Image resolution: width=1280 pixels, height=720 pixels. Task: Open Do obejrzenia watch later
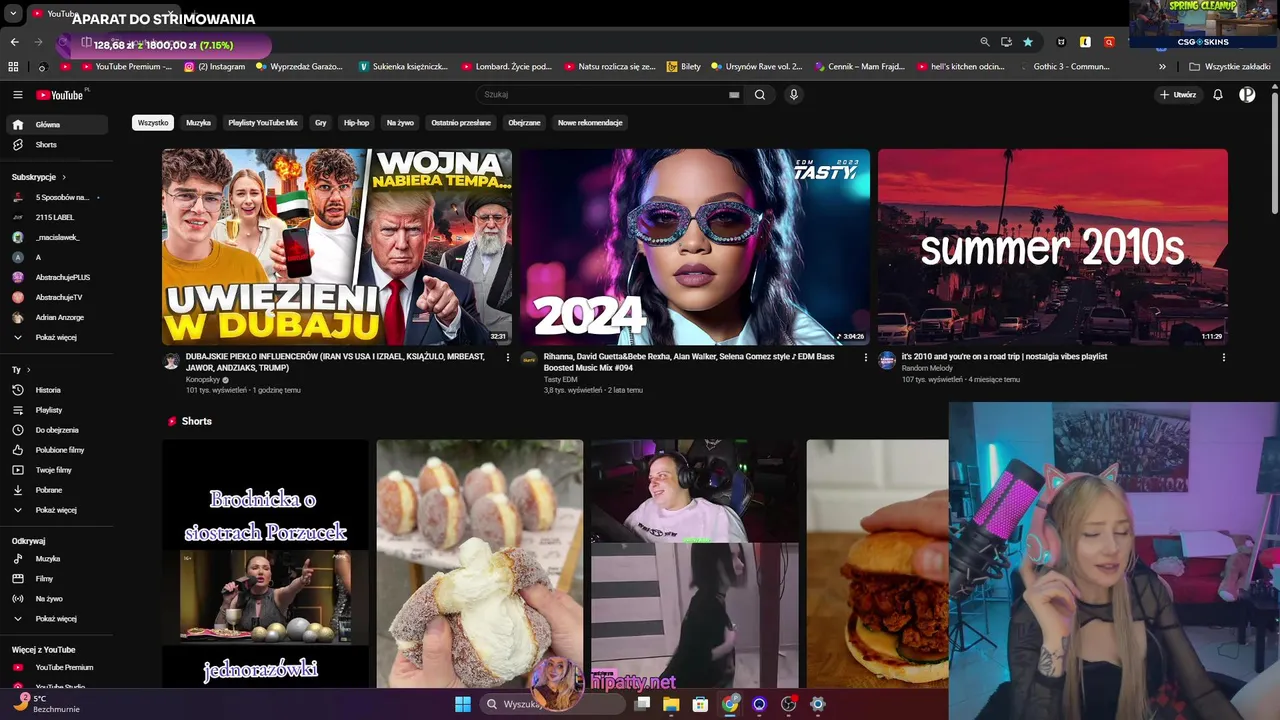[x=56, y=430]
